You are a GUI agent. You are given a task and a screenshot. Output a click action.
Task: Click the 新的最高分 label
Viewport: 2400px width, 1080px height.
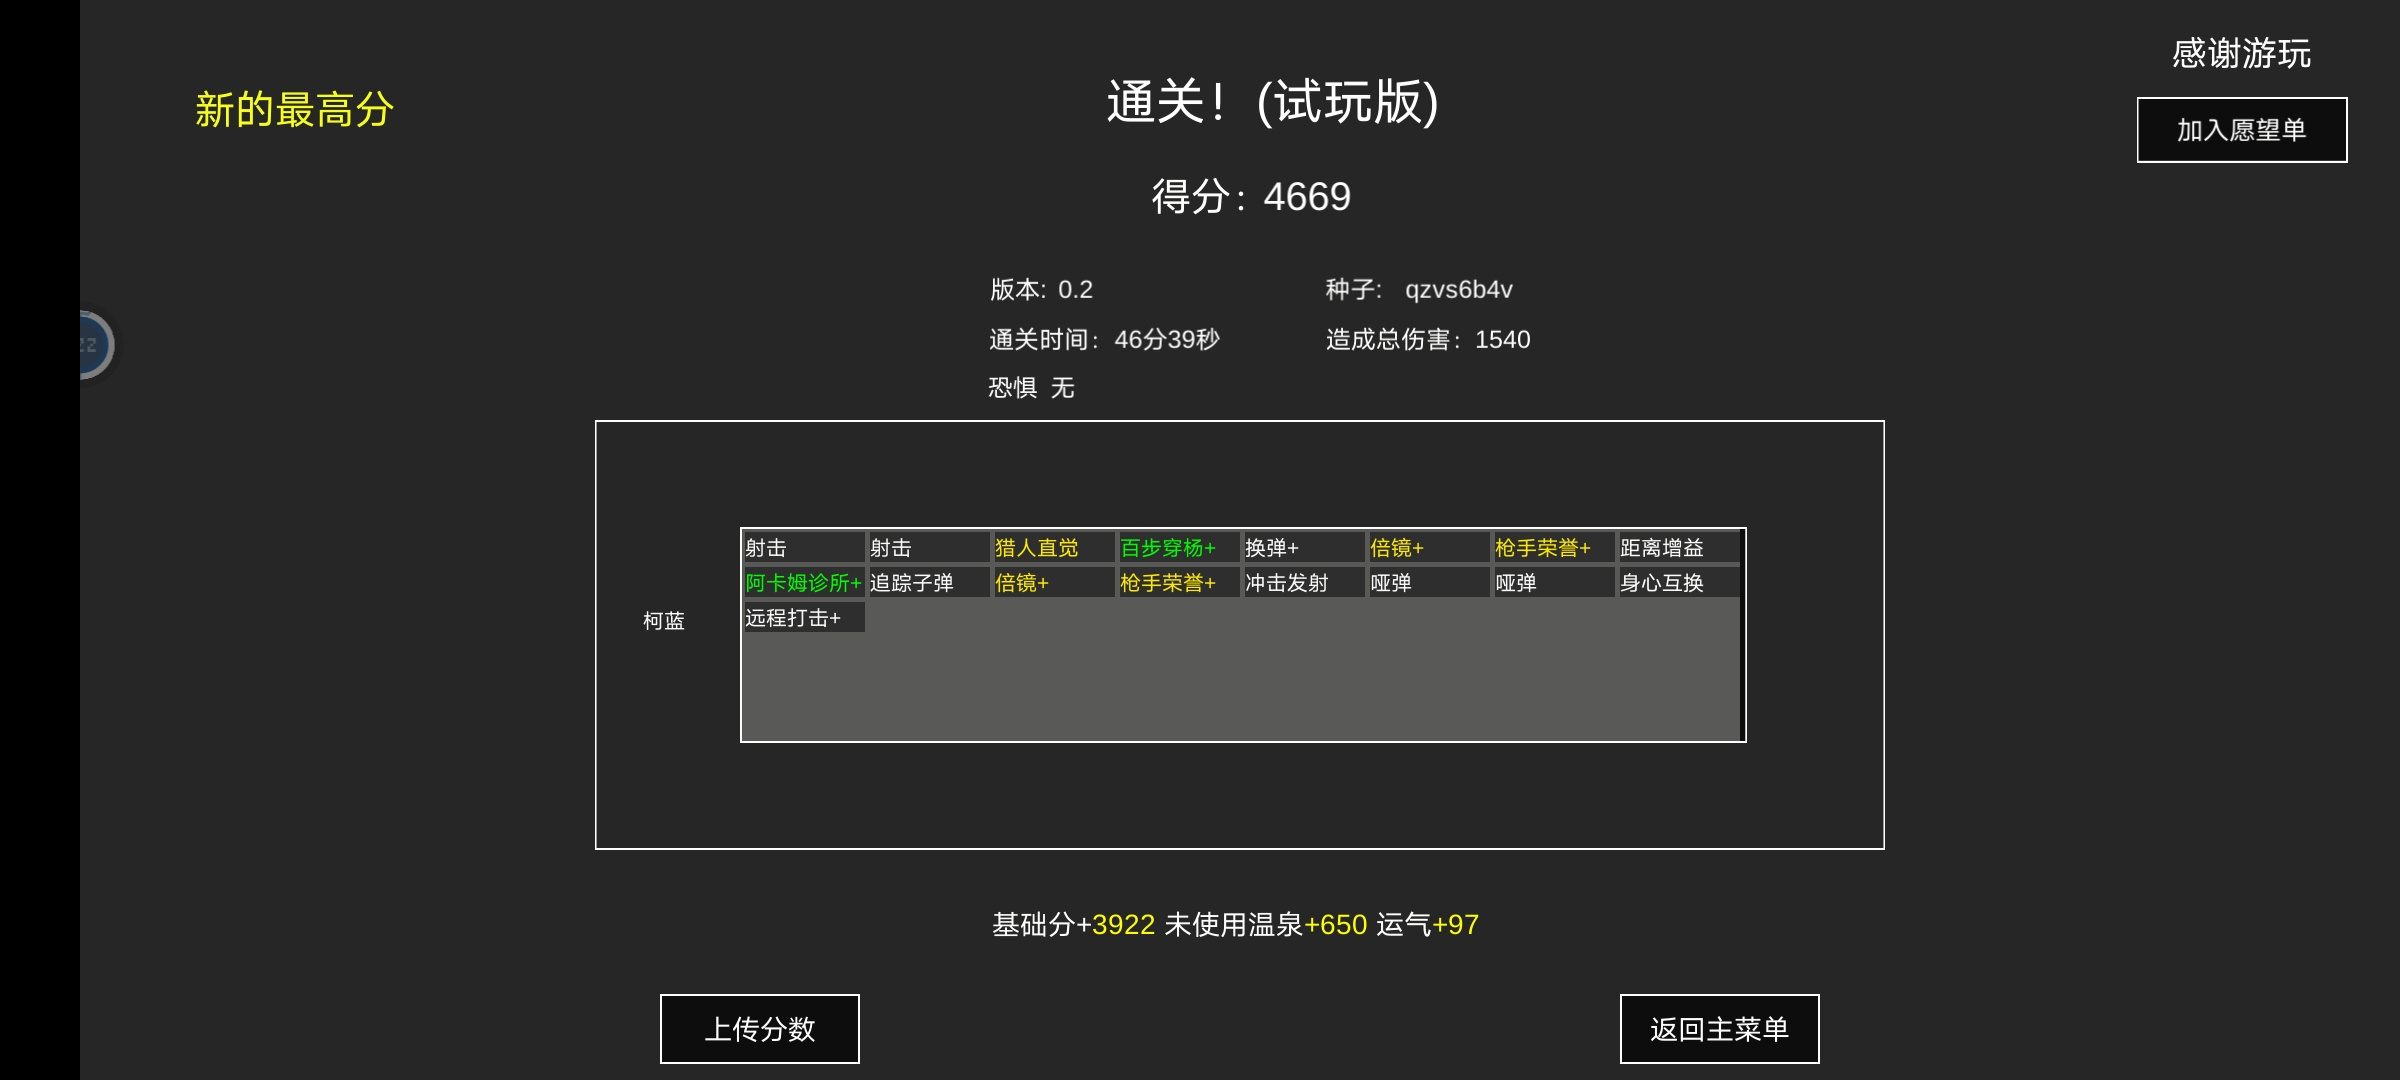click(294, 109)
